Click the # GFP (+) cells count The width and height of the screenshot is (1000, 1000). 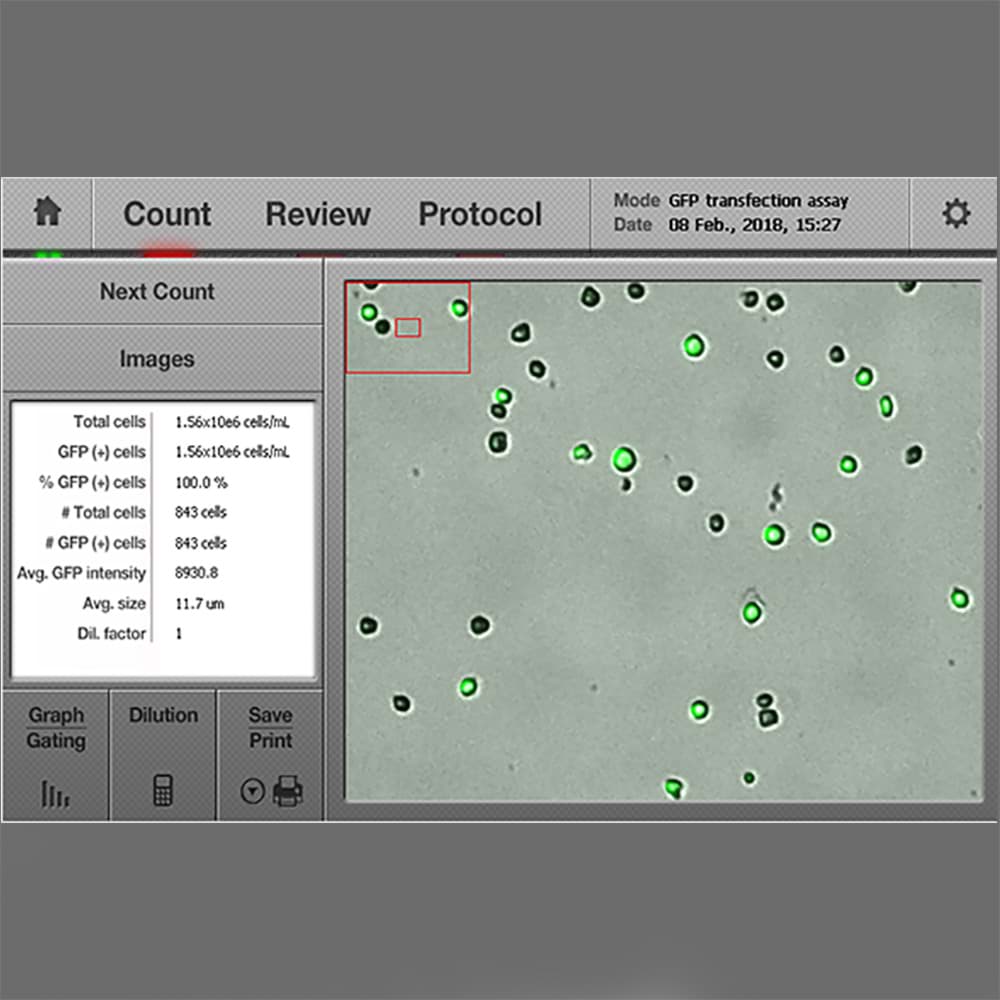click(201, 543)
